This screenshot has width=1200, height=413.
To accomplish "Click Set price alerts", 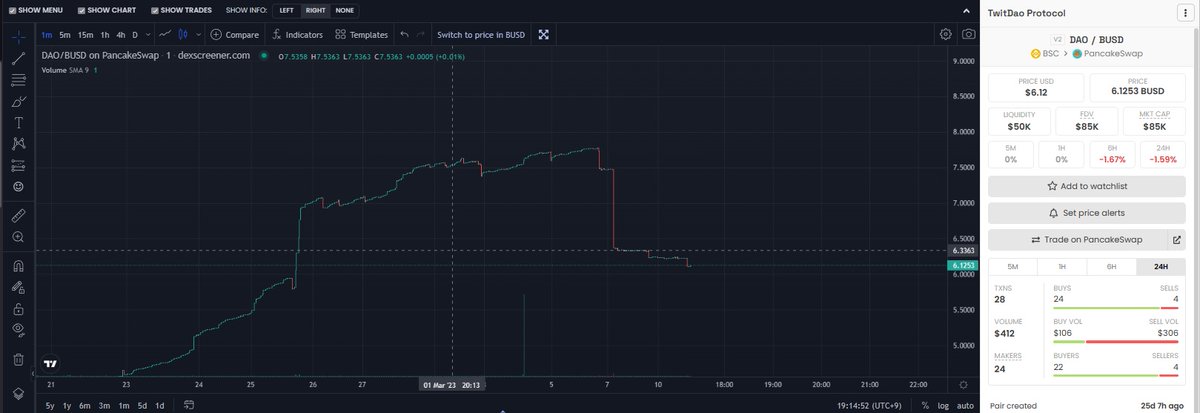I will [x=1087, y=213].
